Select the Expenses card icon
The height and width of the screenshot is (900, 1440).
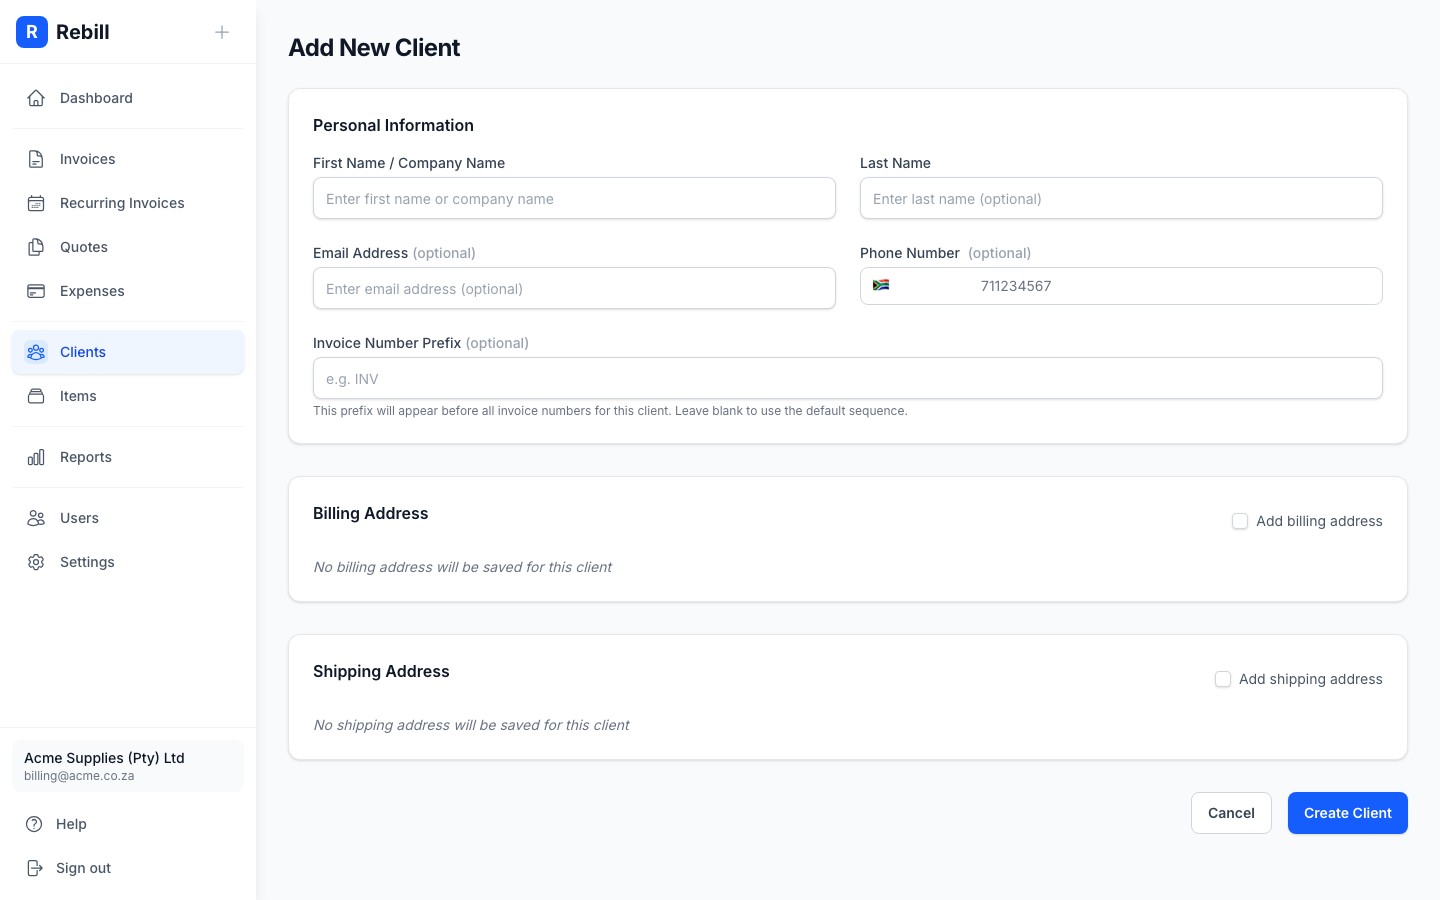[x=36, y=291]
